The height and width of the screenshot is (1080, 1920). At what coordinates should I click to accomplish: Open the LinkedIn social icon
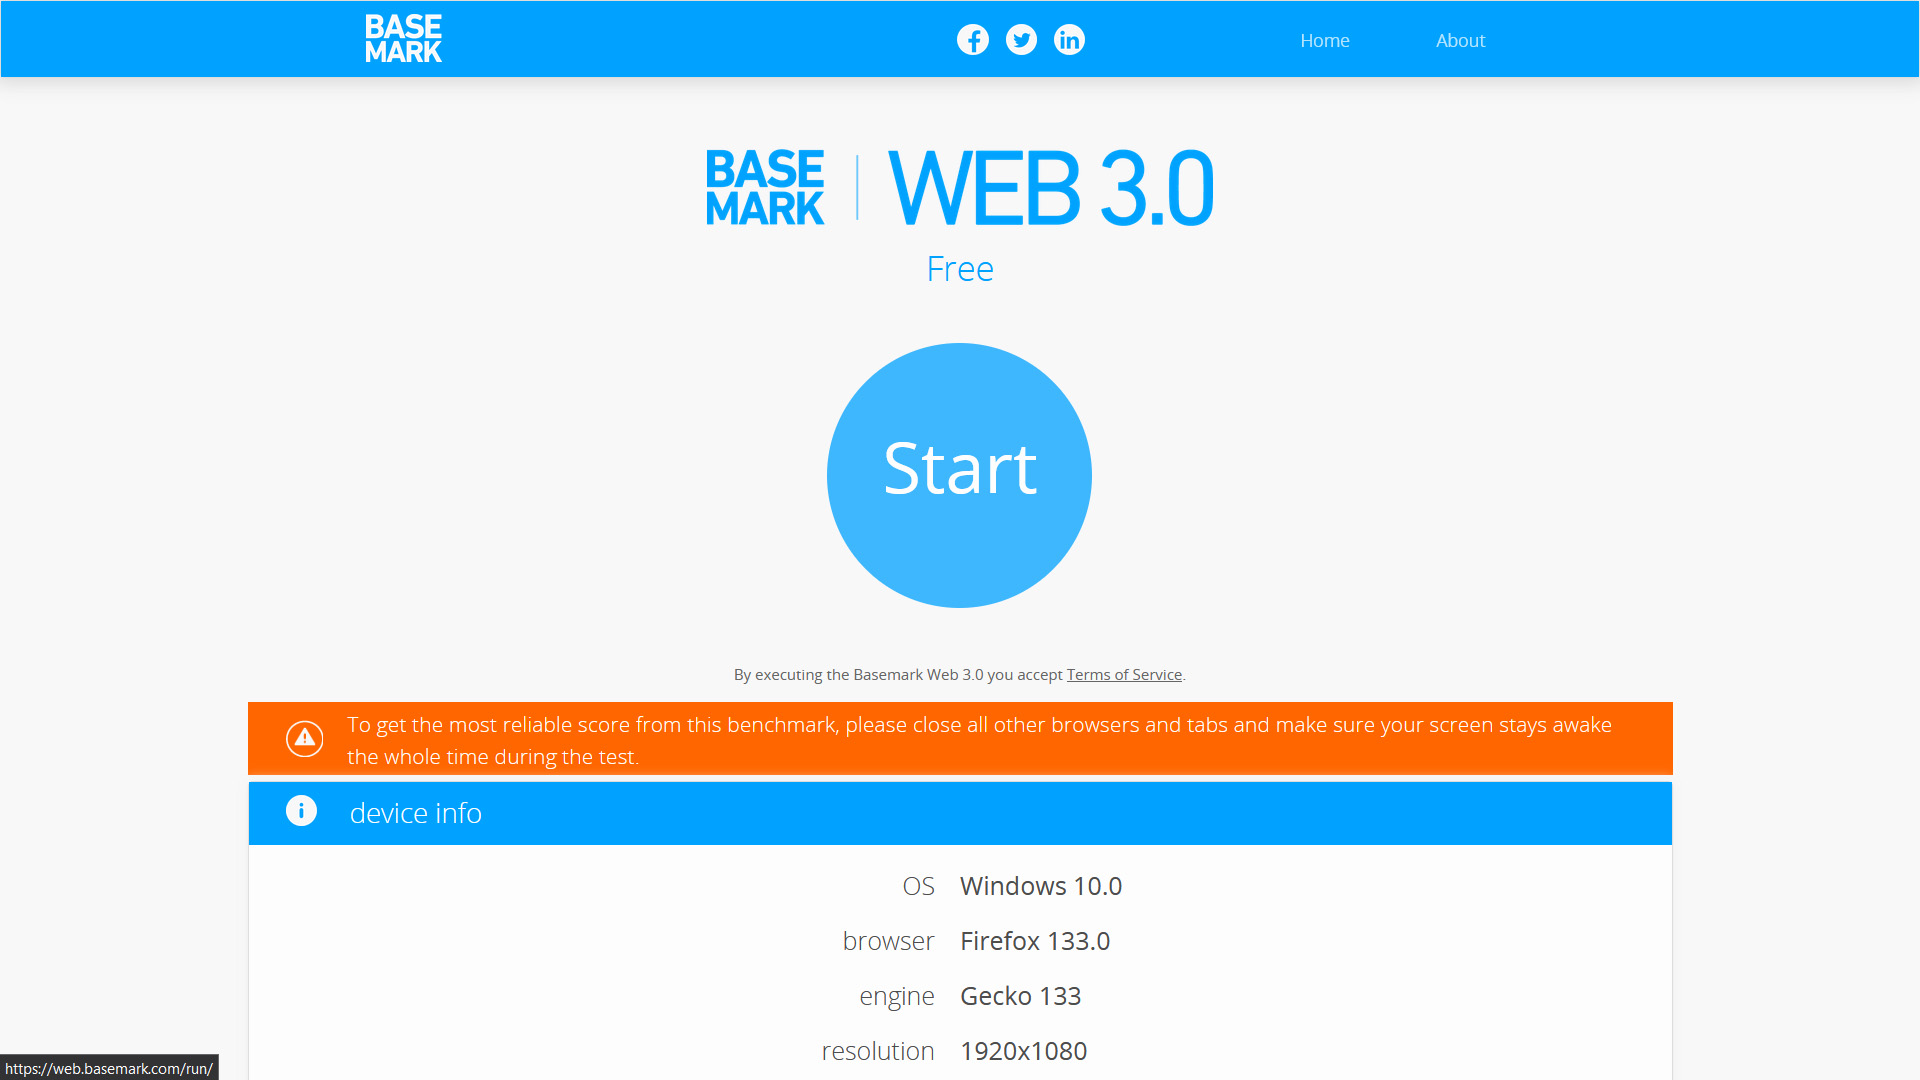point(1069,40)
